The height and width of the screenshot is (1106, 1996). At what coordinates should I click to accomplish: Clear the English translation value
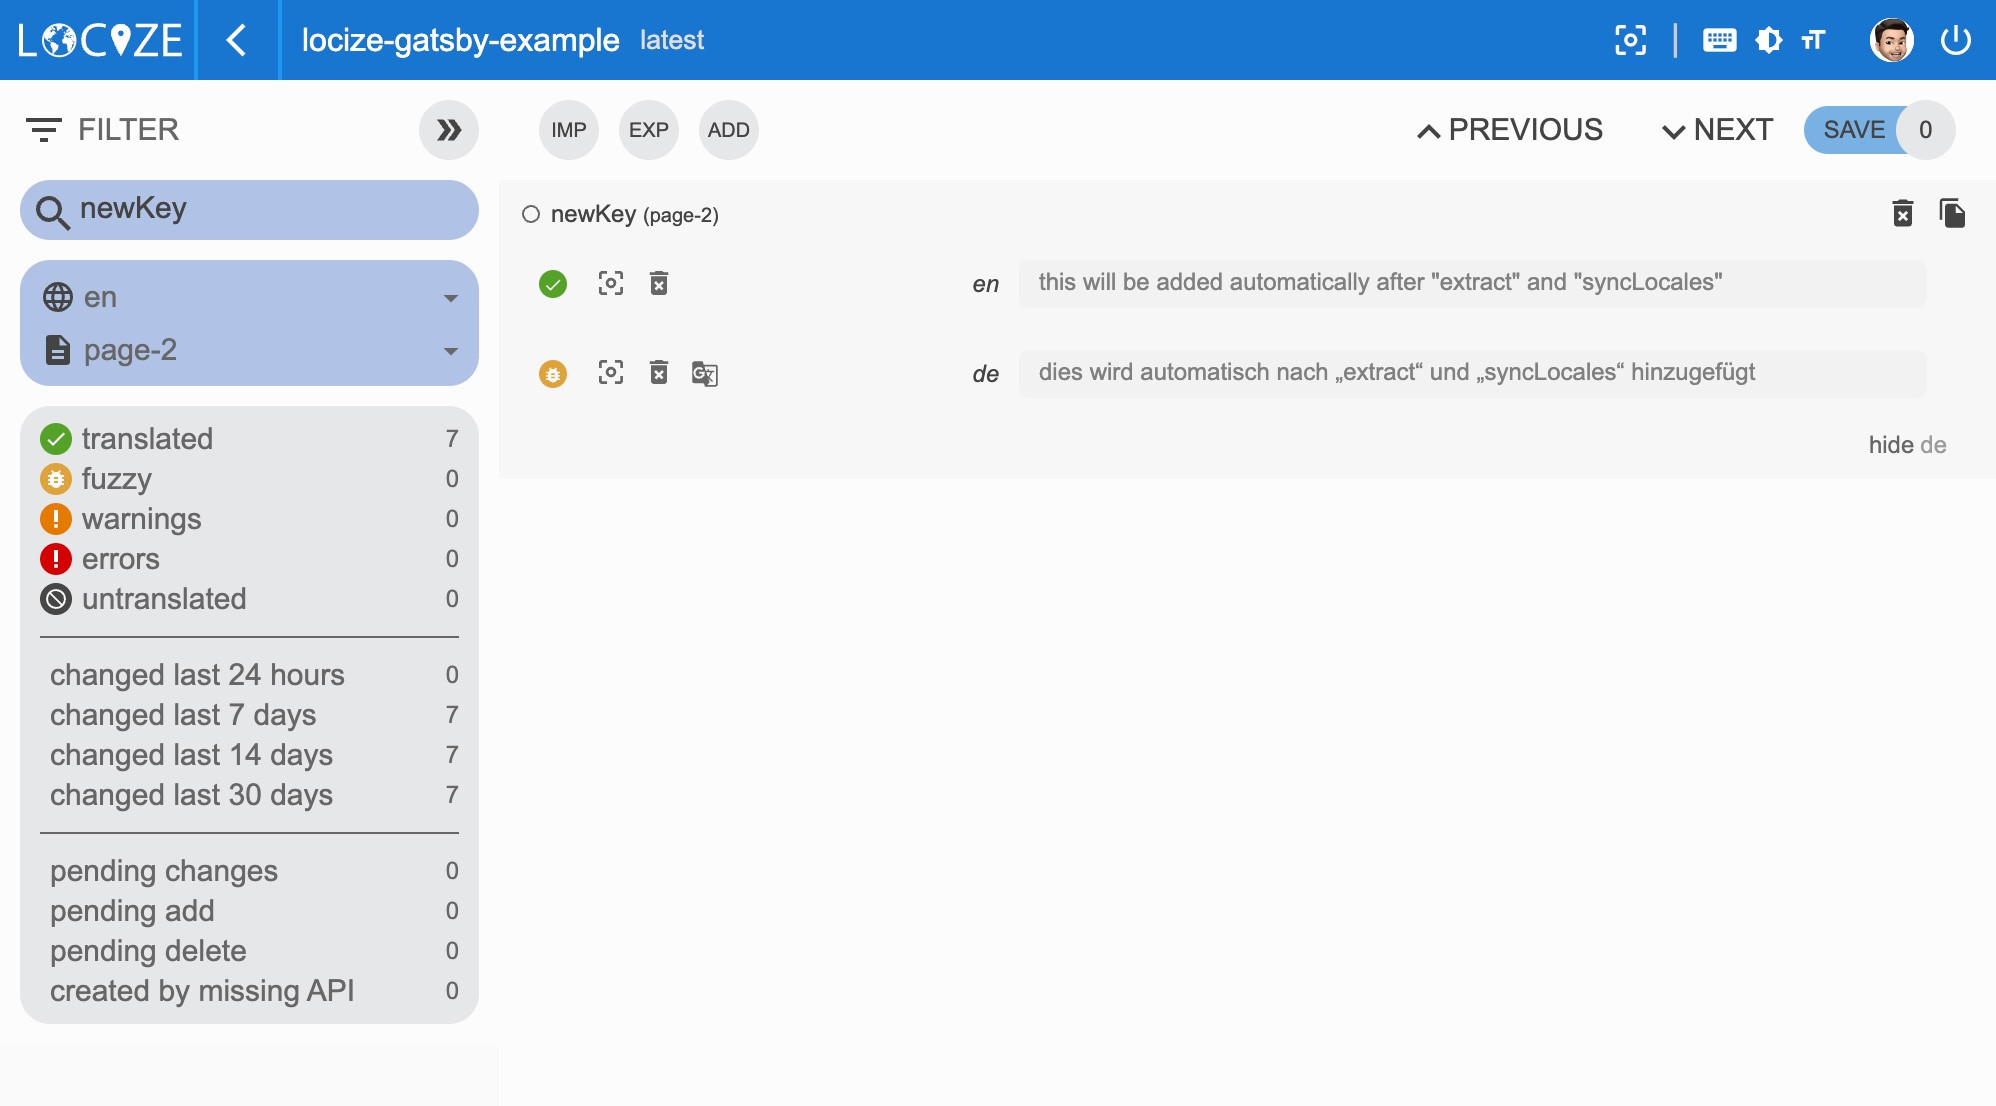[658, 284]
